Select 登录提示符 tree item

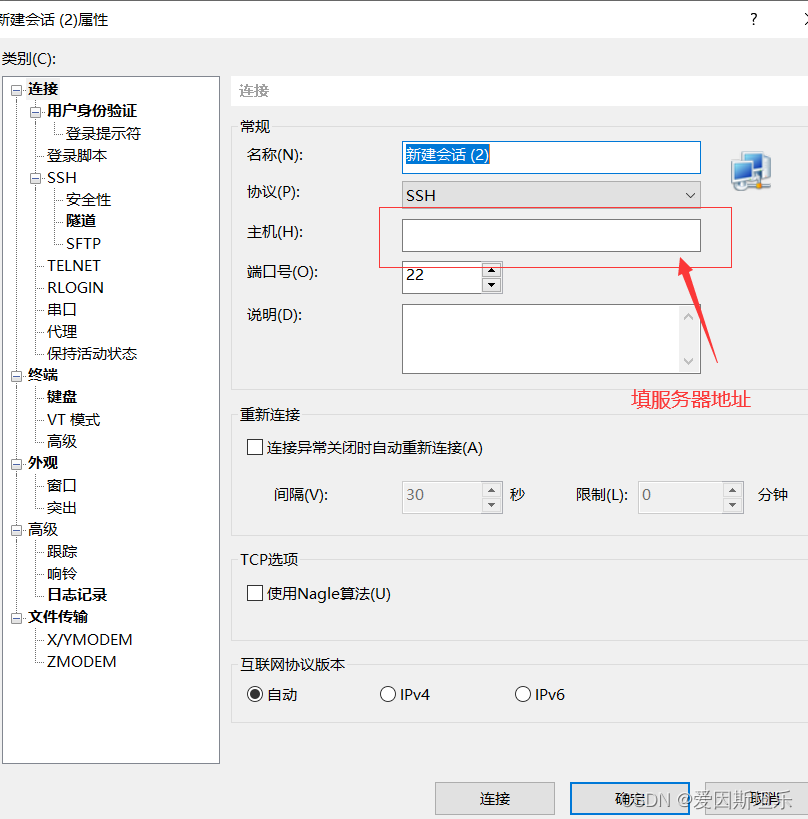pos(103,133)
